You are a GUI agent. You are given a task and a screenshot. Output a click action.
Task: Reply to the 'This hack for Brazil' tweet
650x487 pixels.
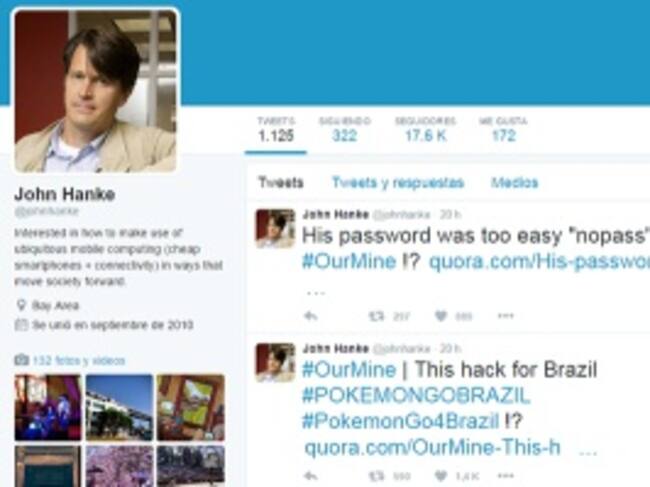[x=311, y=476]
